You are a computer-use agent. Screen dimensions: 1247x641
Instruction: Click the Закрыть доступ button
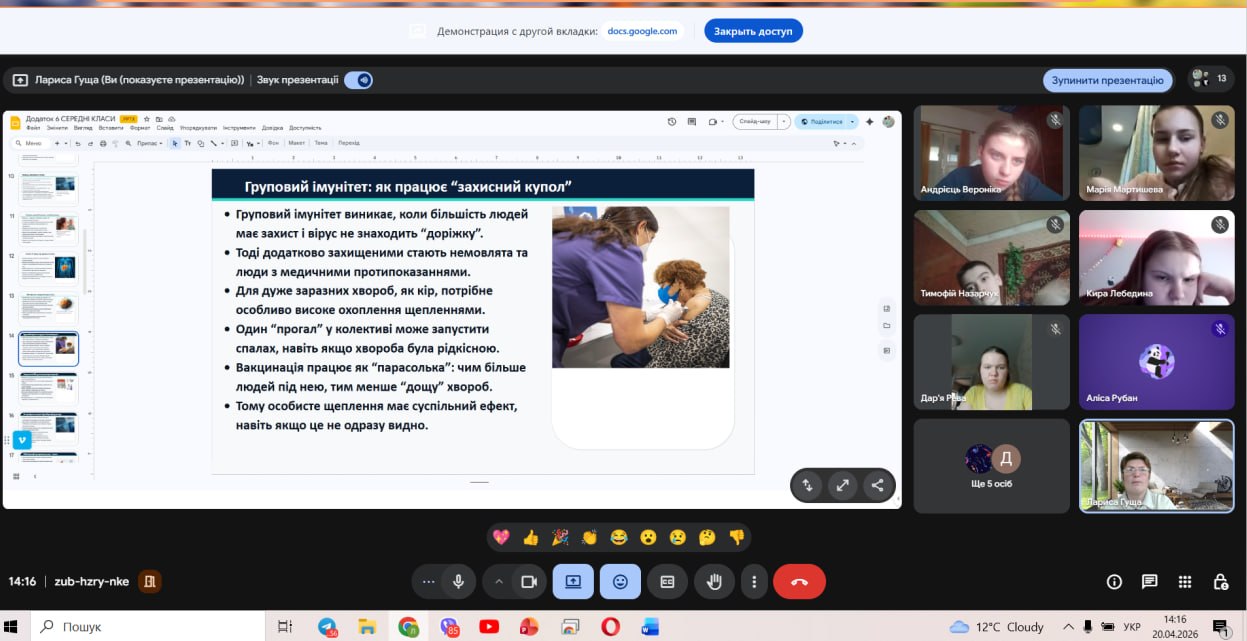pyautogui.click(x=753, y=31)
